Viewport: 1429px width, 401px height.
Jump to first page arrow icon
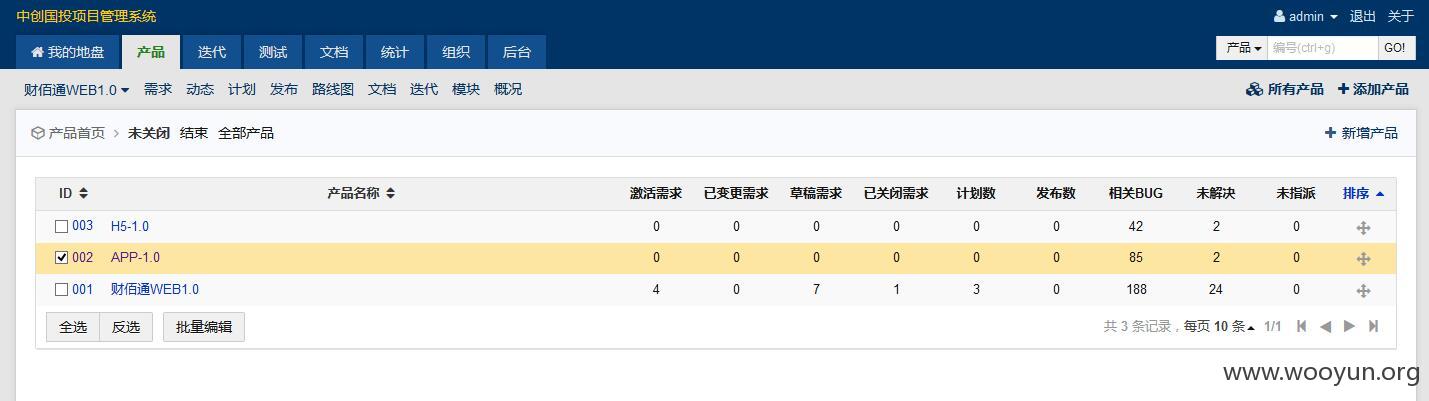(1301, 326)
